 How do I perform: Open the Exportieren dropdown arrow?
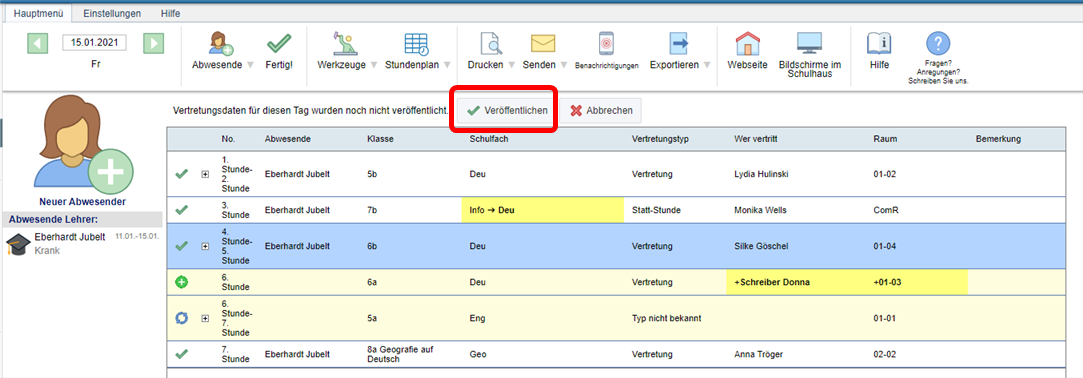(707, 65)
